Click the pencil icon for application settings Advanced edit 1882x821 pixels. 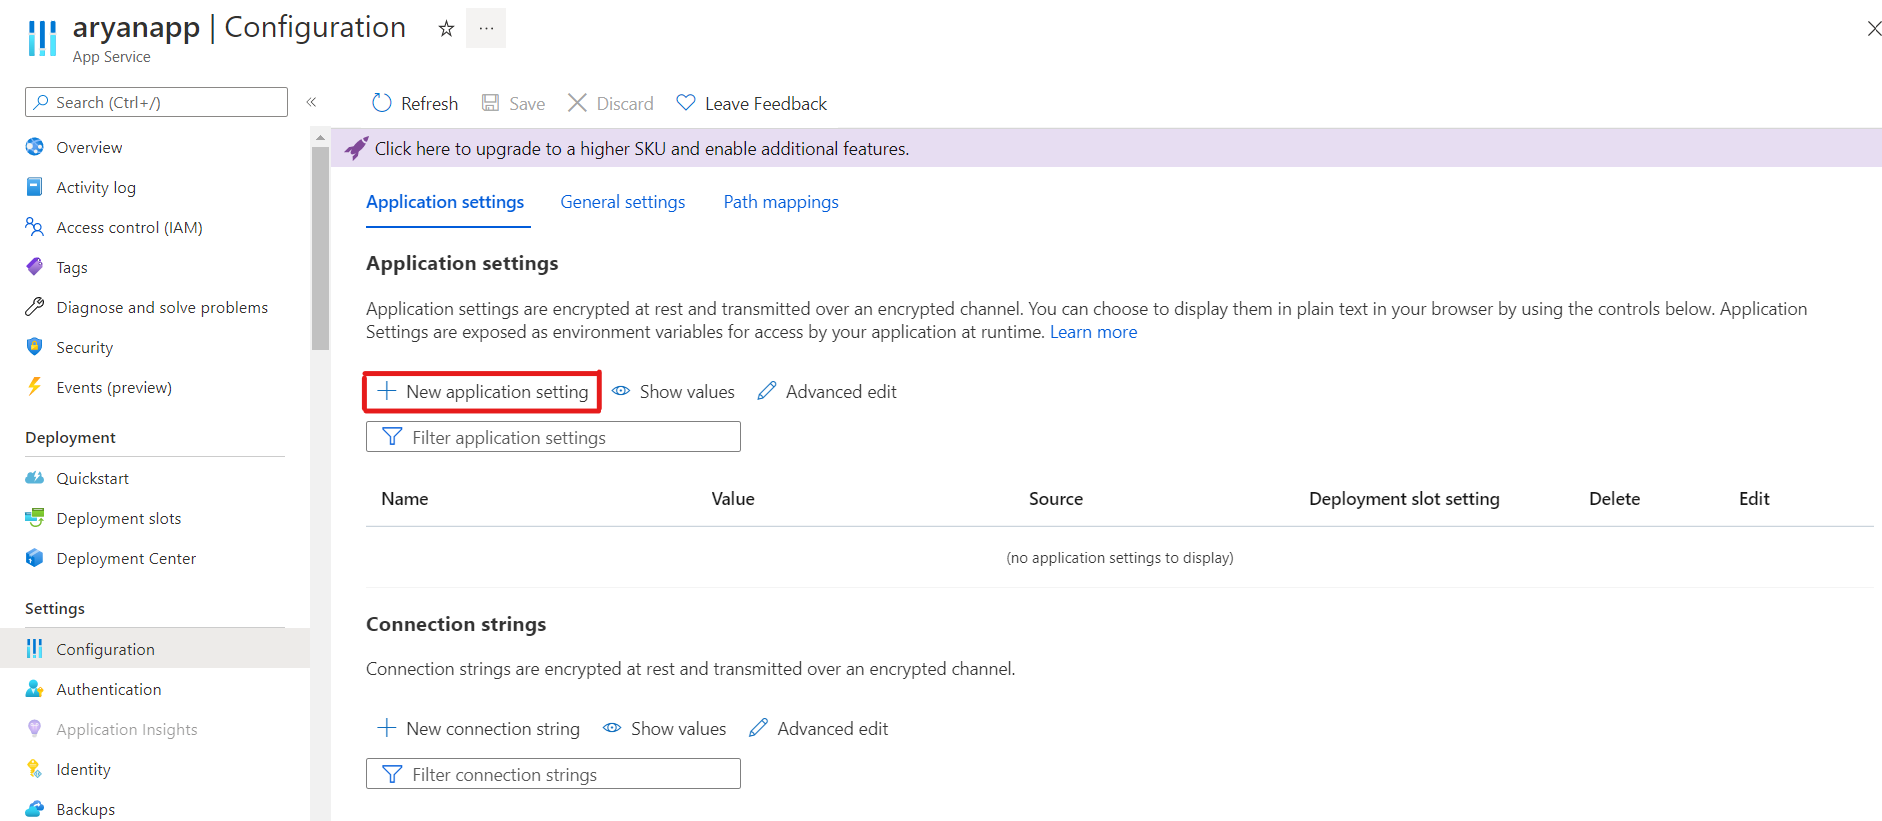[x=767, y=391]
